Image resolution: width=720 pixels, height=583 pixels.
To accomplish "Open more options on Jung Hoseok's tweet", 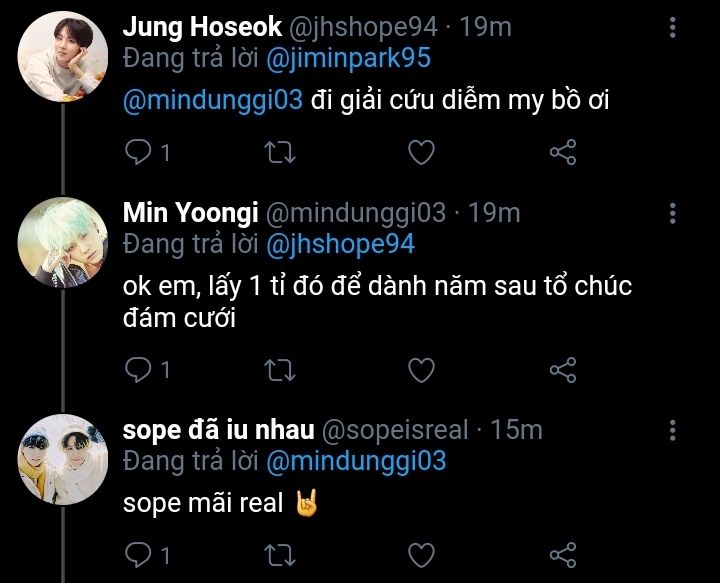I will coord(672,27).
